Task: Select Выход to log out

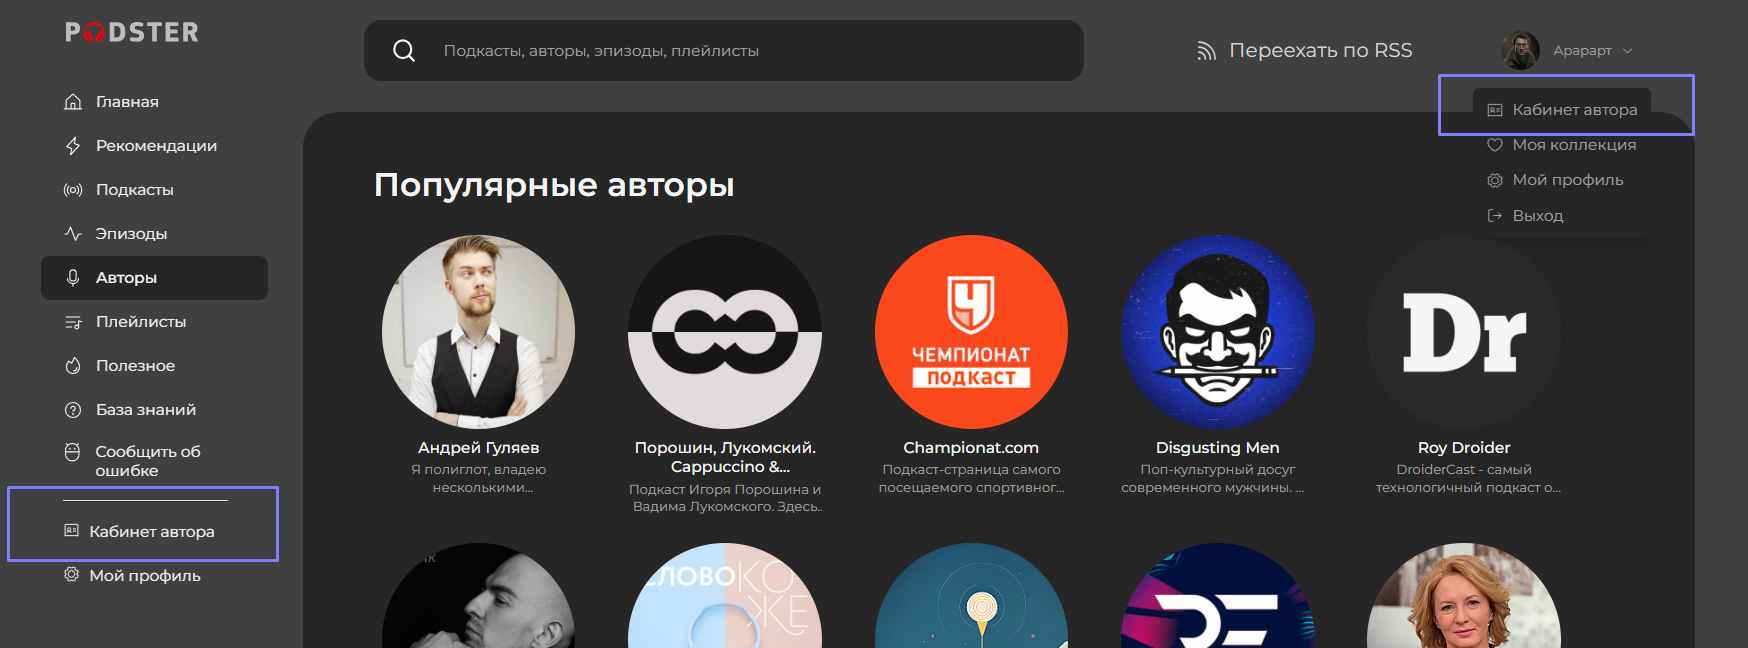Action: 1537,216
